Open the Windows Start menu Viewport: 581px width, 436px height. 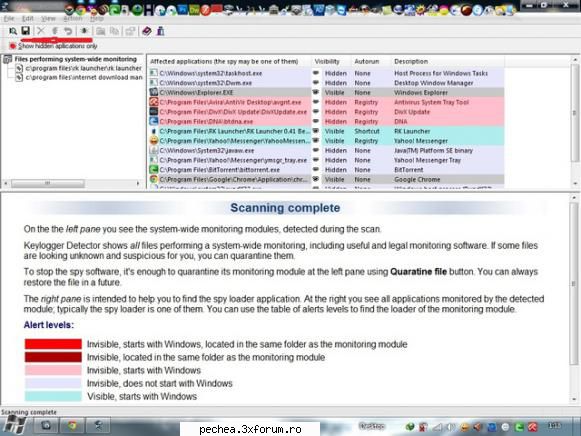tap(14, 425)
